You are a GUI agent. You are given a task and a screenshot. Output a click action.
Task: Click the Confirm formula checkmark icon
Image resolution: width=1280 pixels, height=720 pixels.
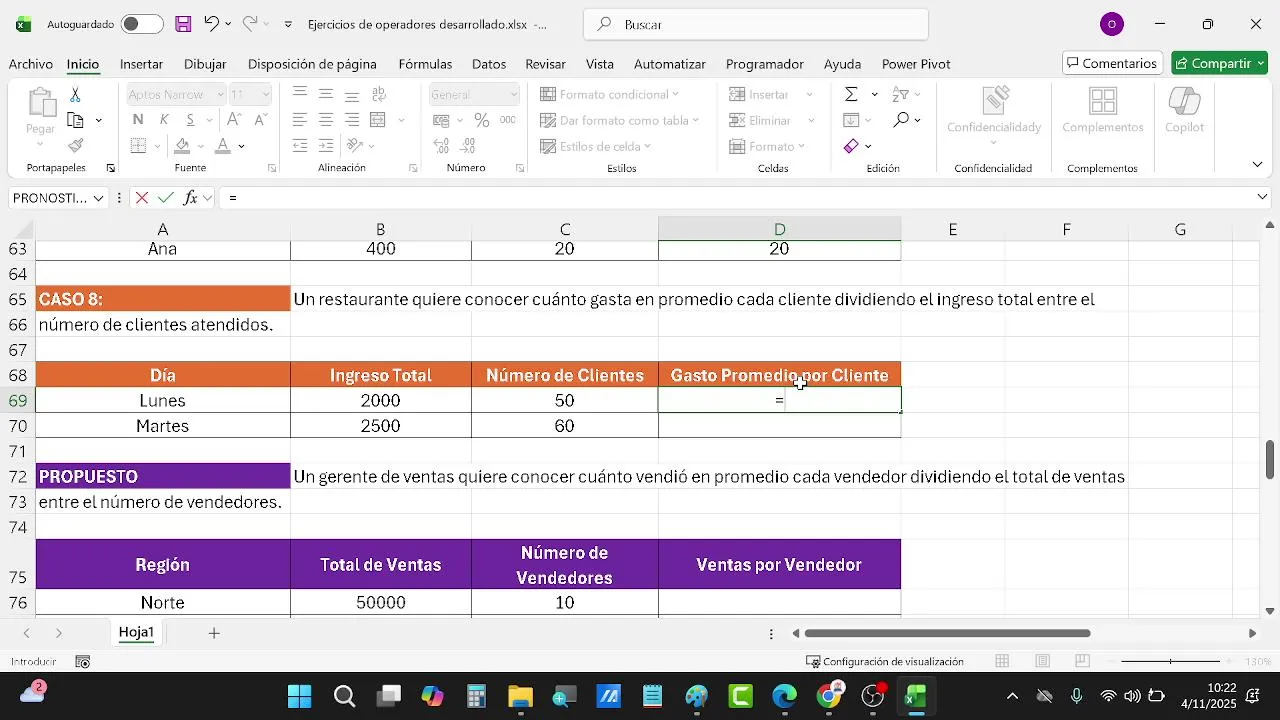tap(165, 198)
